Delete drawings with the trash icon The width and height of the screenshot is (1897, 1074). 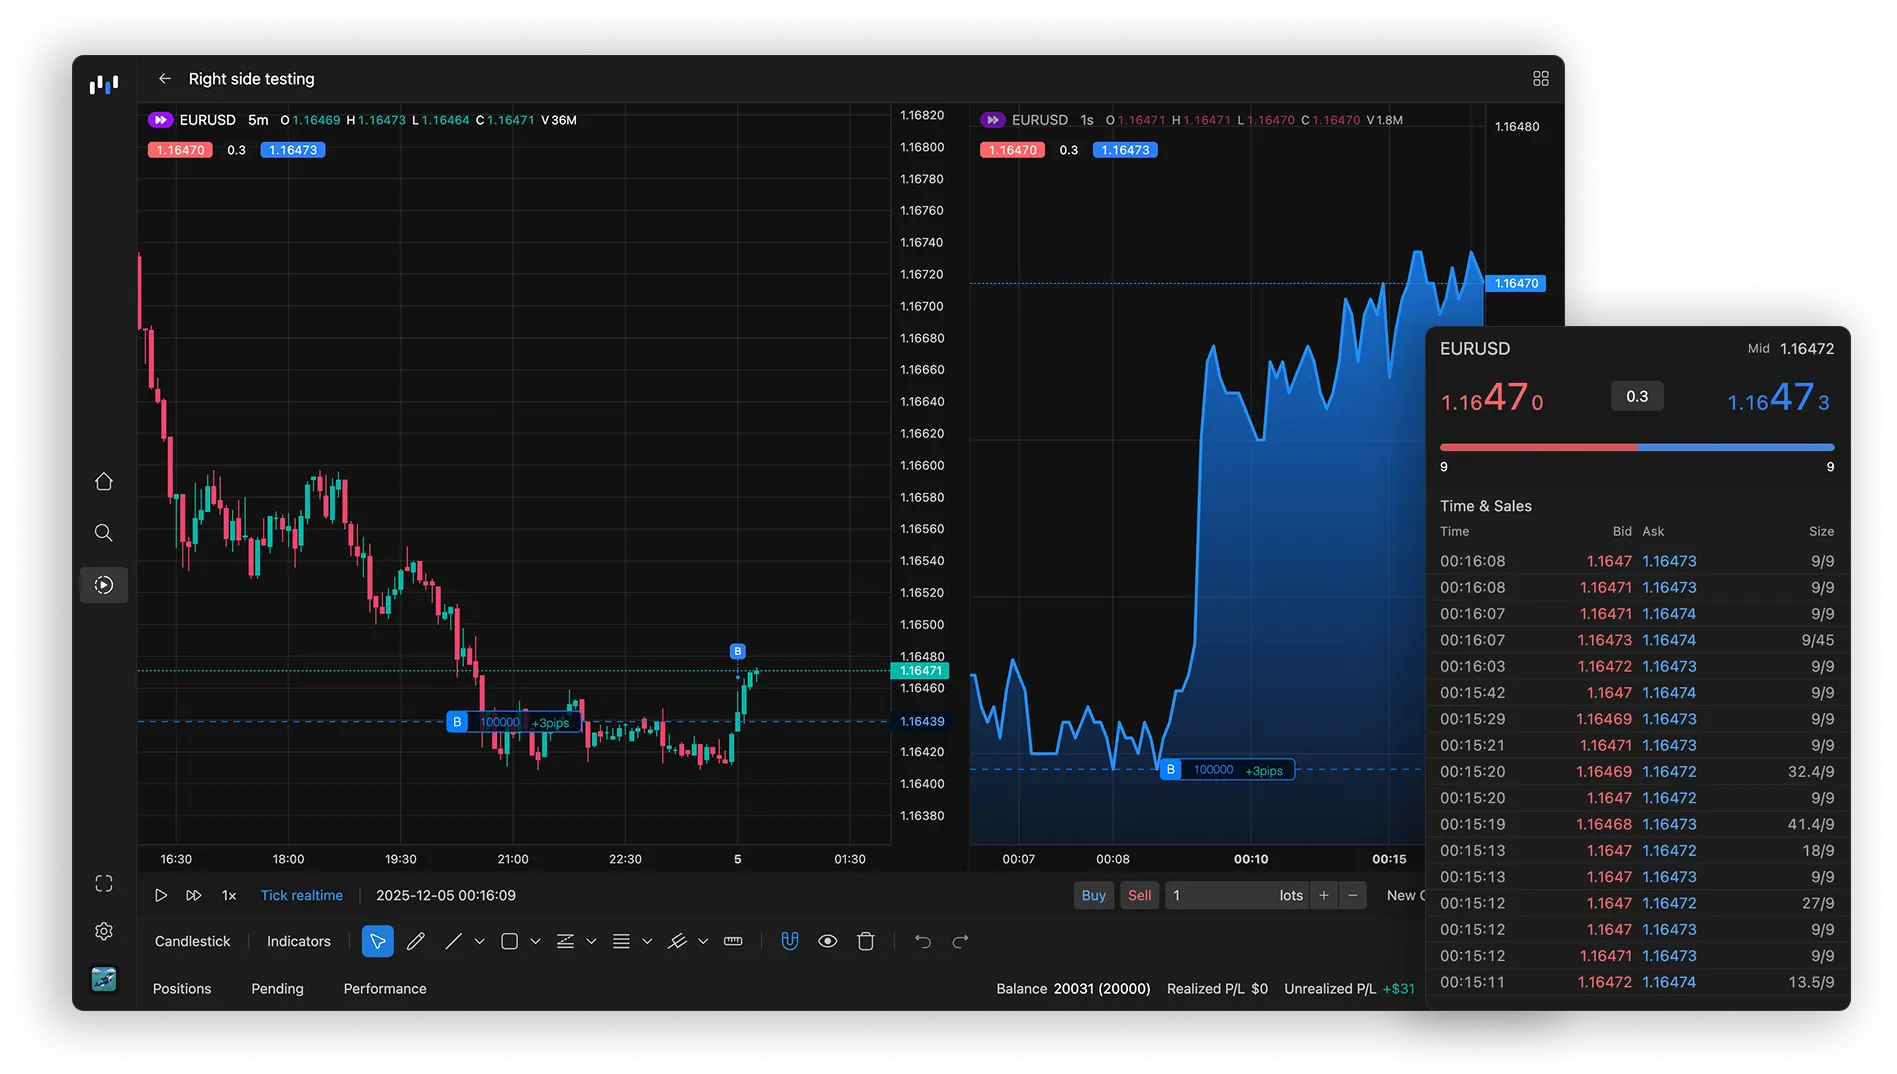coord(866,942)
